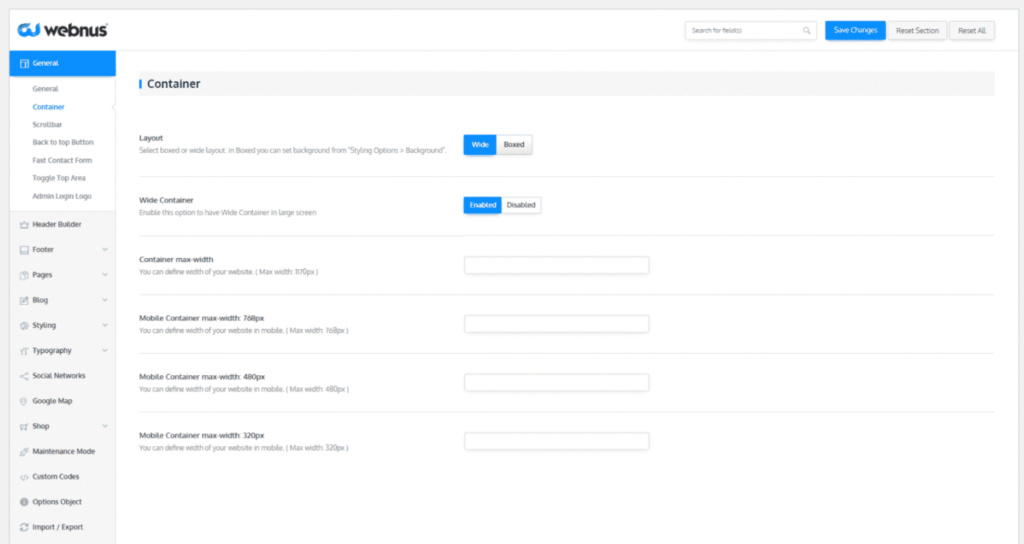Viewport: 1024px width, 544px height.
Task: Set Layout to Wide
Action: coord(480,145)
